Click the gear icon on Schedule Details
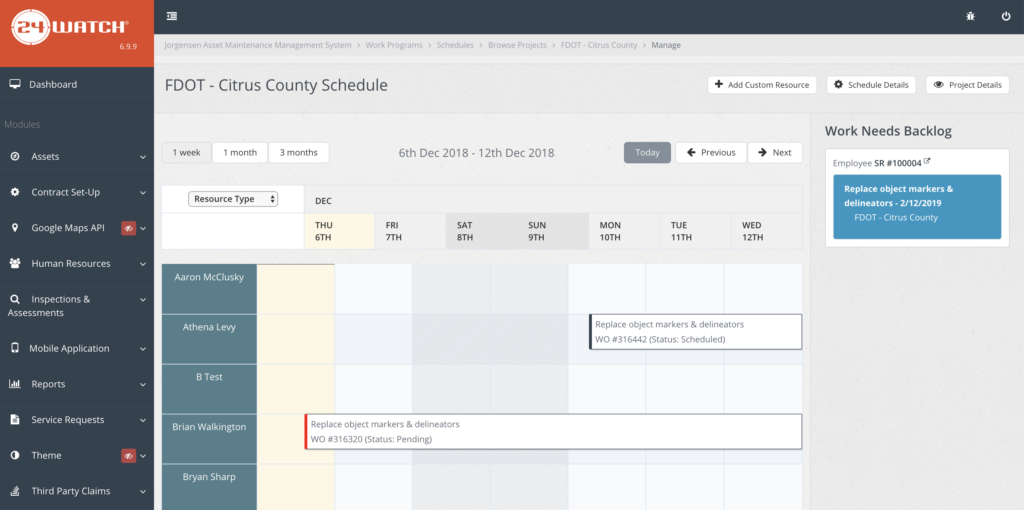The image size is (1024, 510). click(x=839, y=84)
